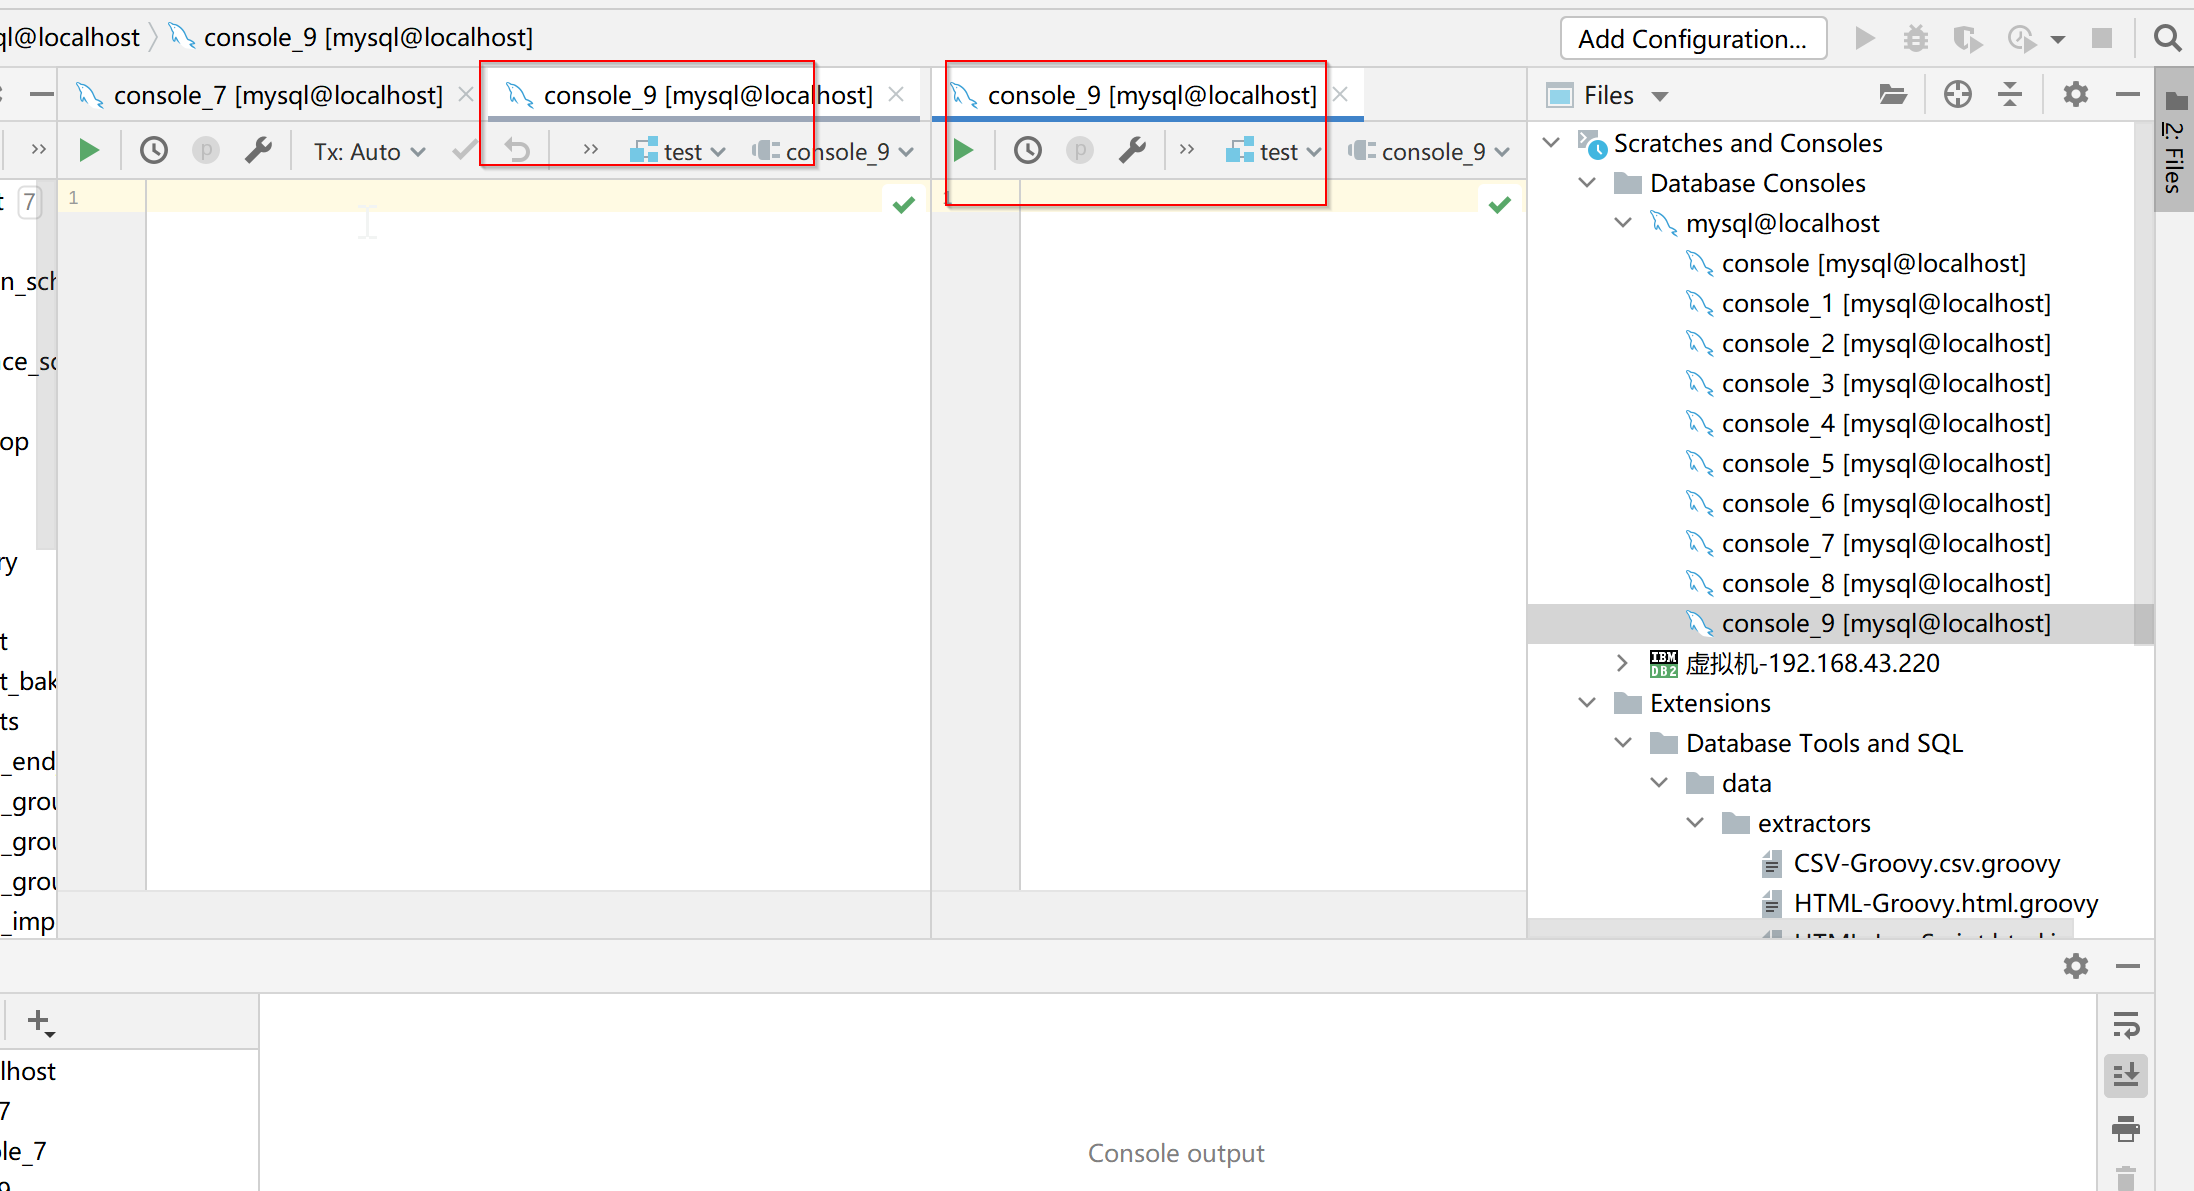Hide the console output panel with minus icon
Viewport: 2194px width, 1191px height.
[2128, 966]
